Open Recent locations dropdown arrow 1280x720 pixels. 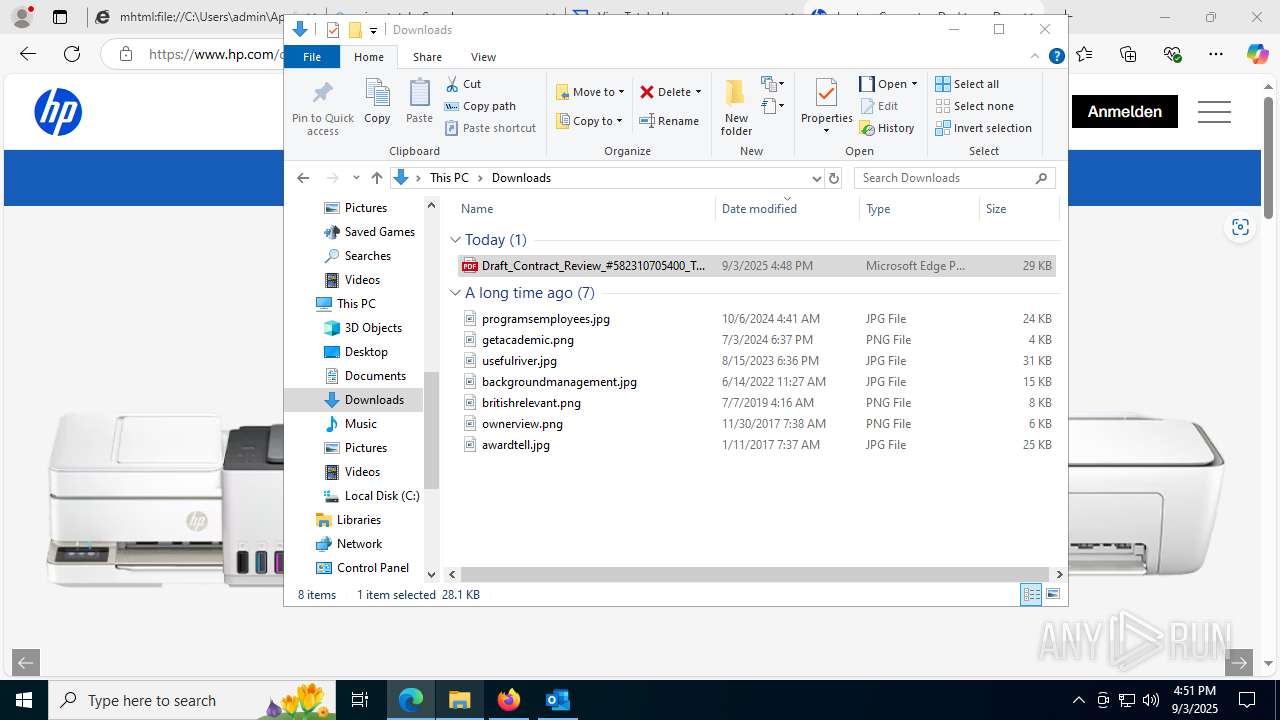click(x=356, y=178)
